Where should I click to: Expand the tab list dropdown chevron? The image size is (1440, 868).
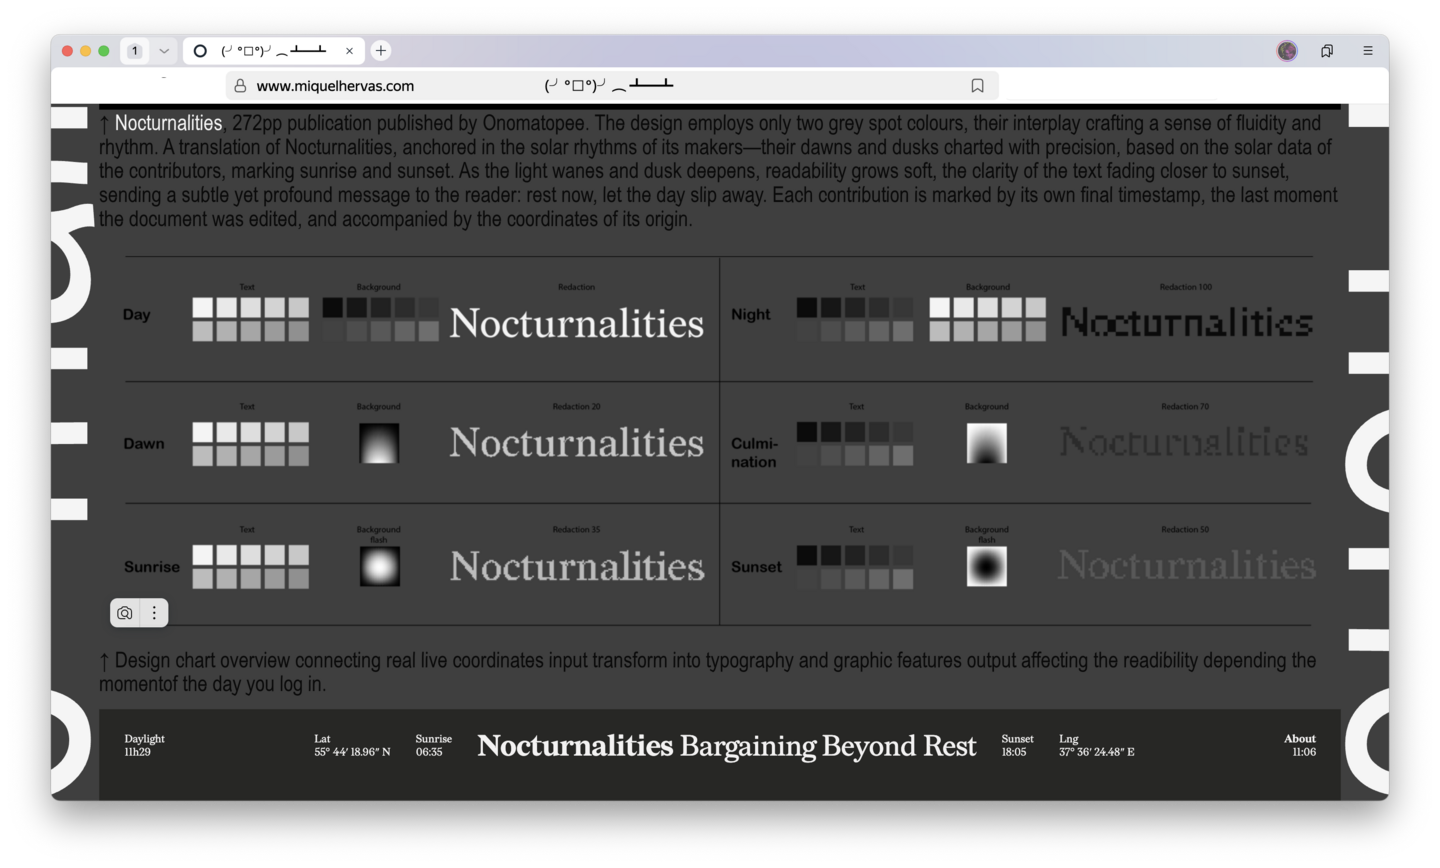coord(164,51)
